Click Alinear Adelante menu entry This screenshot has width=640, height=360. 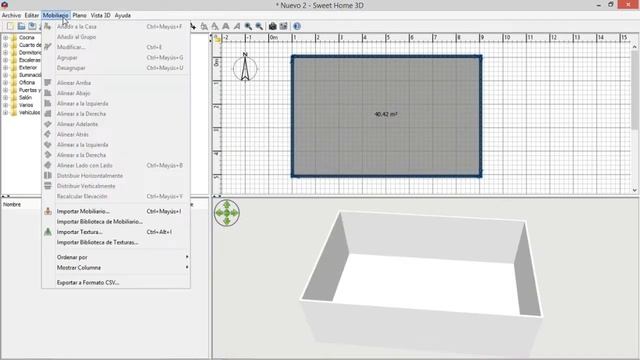[x=116, y=124]
